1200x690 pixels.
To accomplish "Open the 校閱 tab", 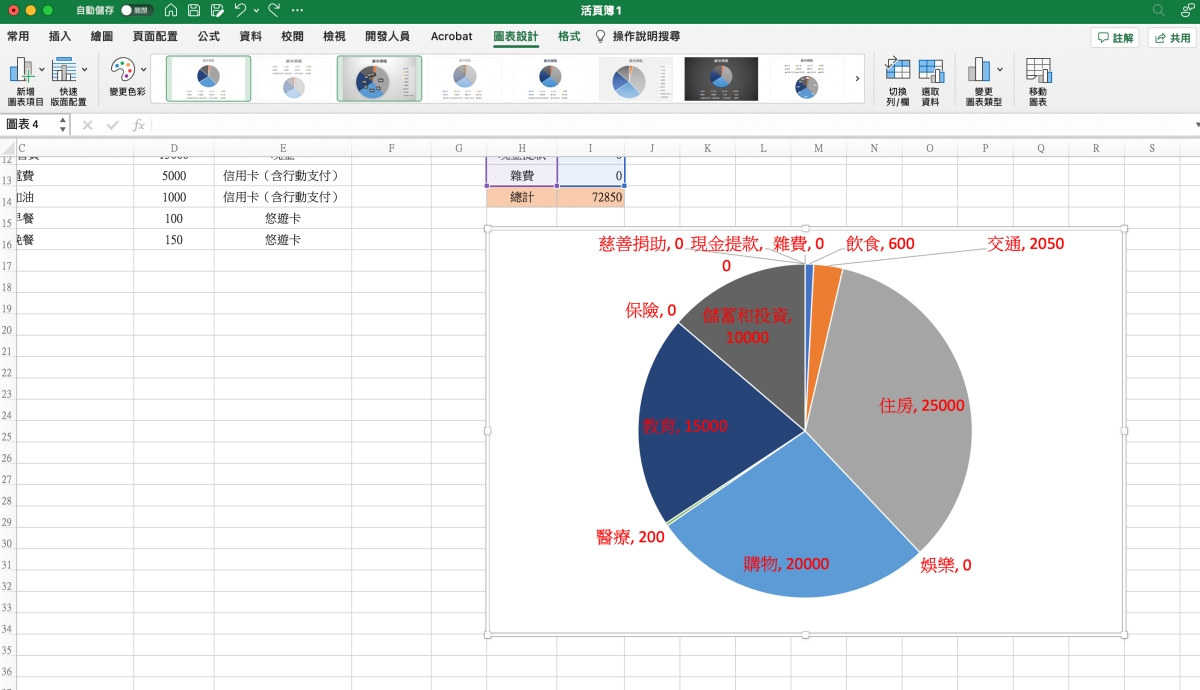I will tap(292, 36).
